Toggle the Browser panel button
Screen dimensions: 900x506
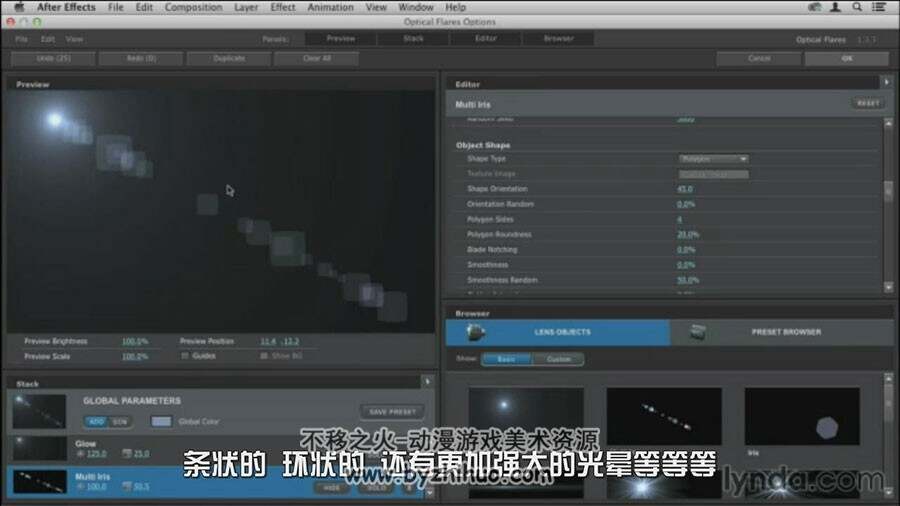click(558, 38)
